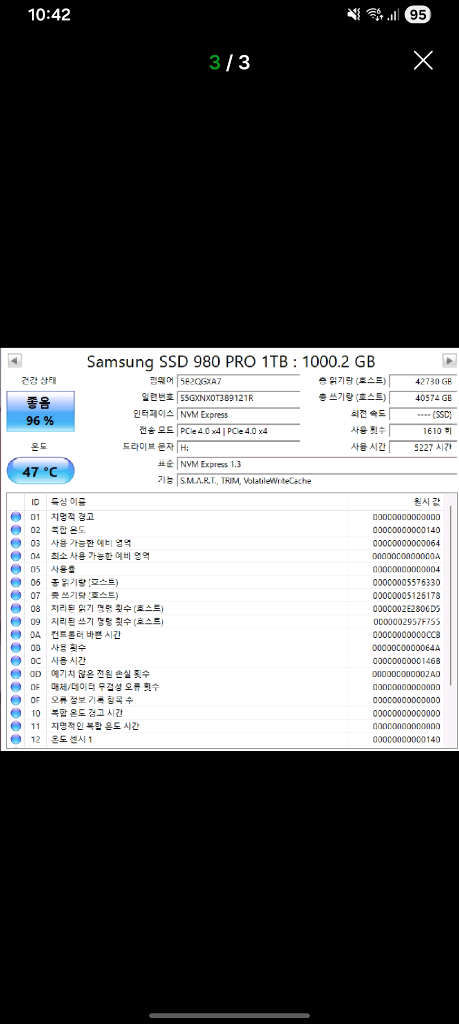
Task: Click the power on count value 1610 회
Action: coord(422,431)
